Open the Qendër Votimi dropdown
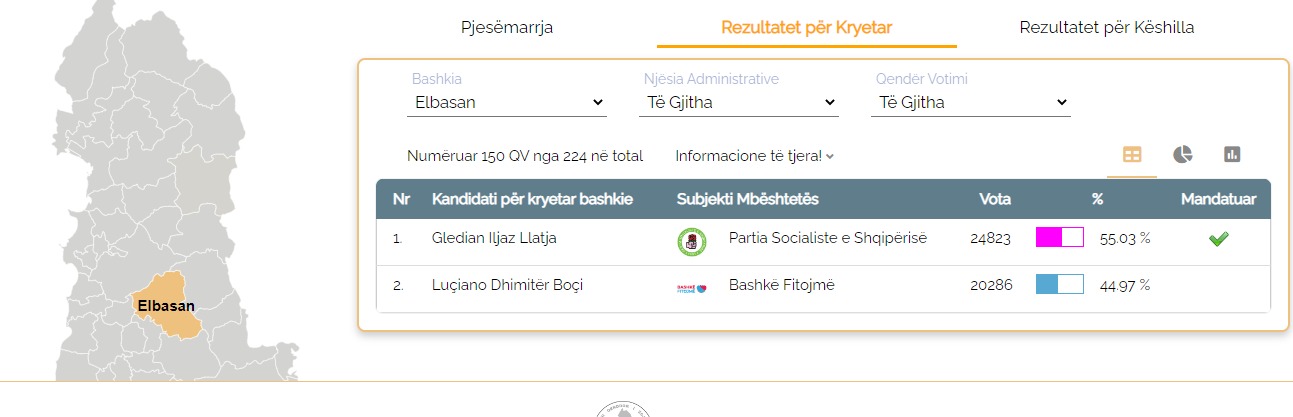1293x417 pixels. click(970, 102)
